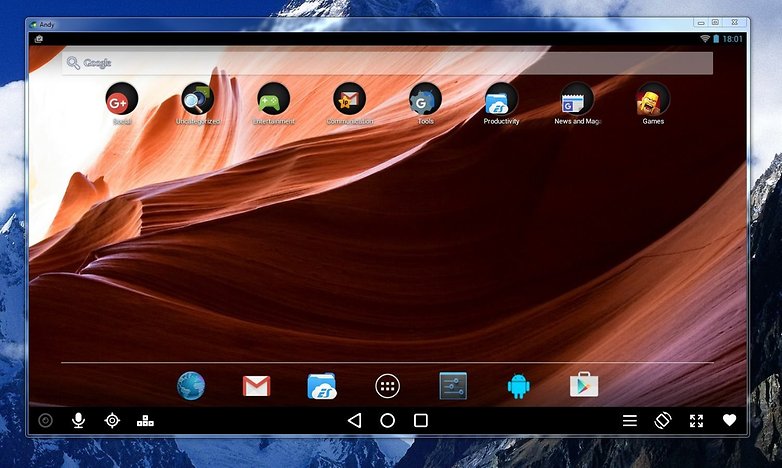Click the Wi-Fi status icon
Viewport: 782px width, 468px height.
705,38
